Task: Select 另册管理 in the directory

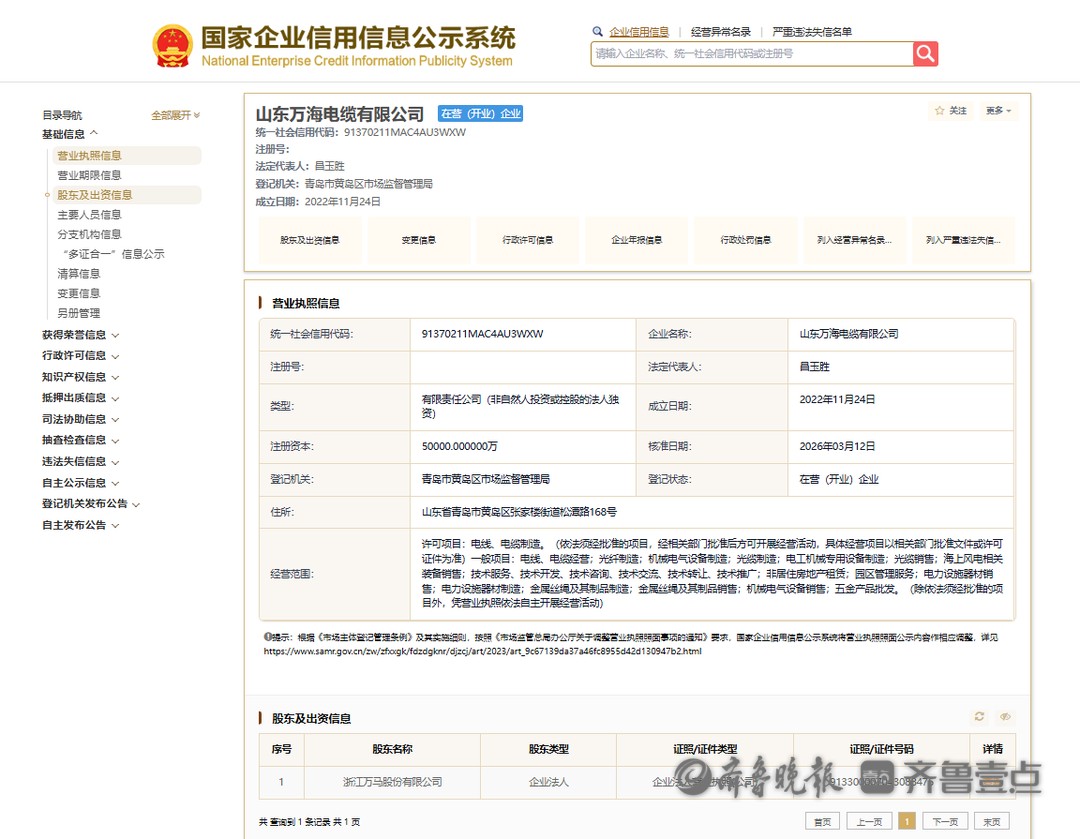Action: tap(79, 313)
